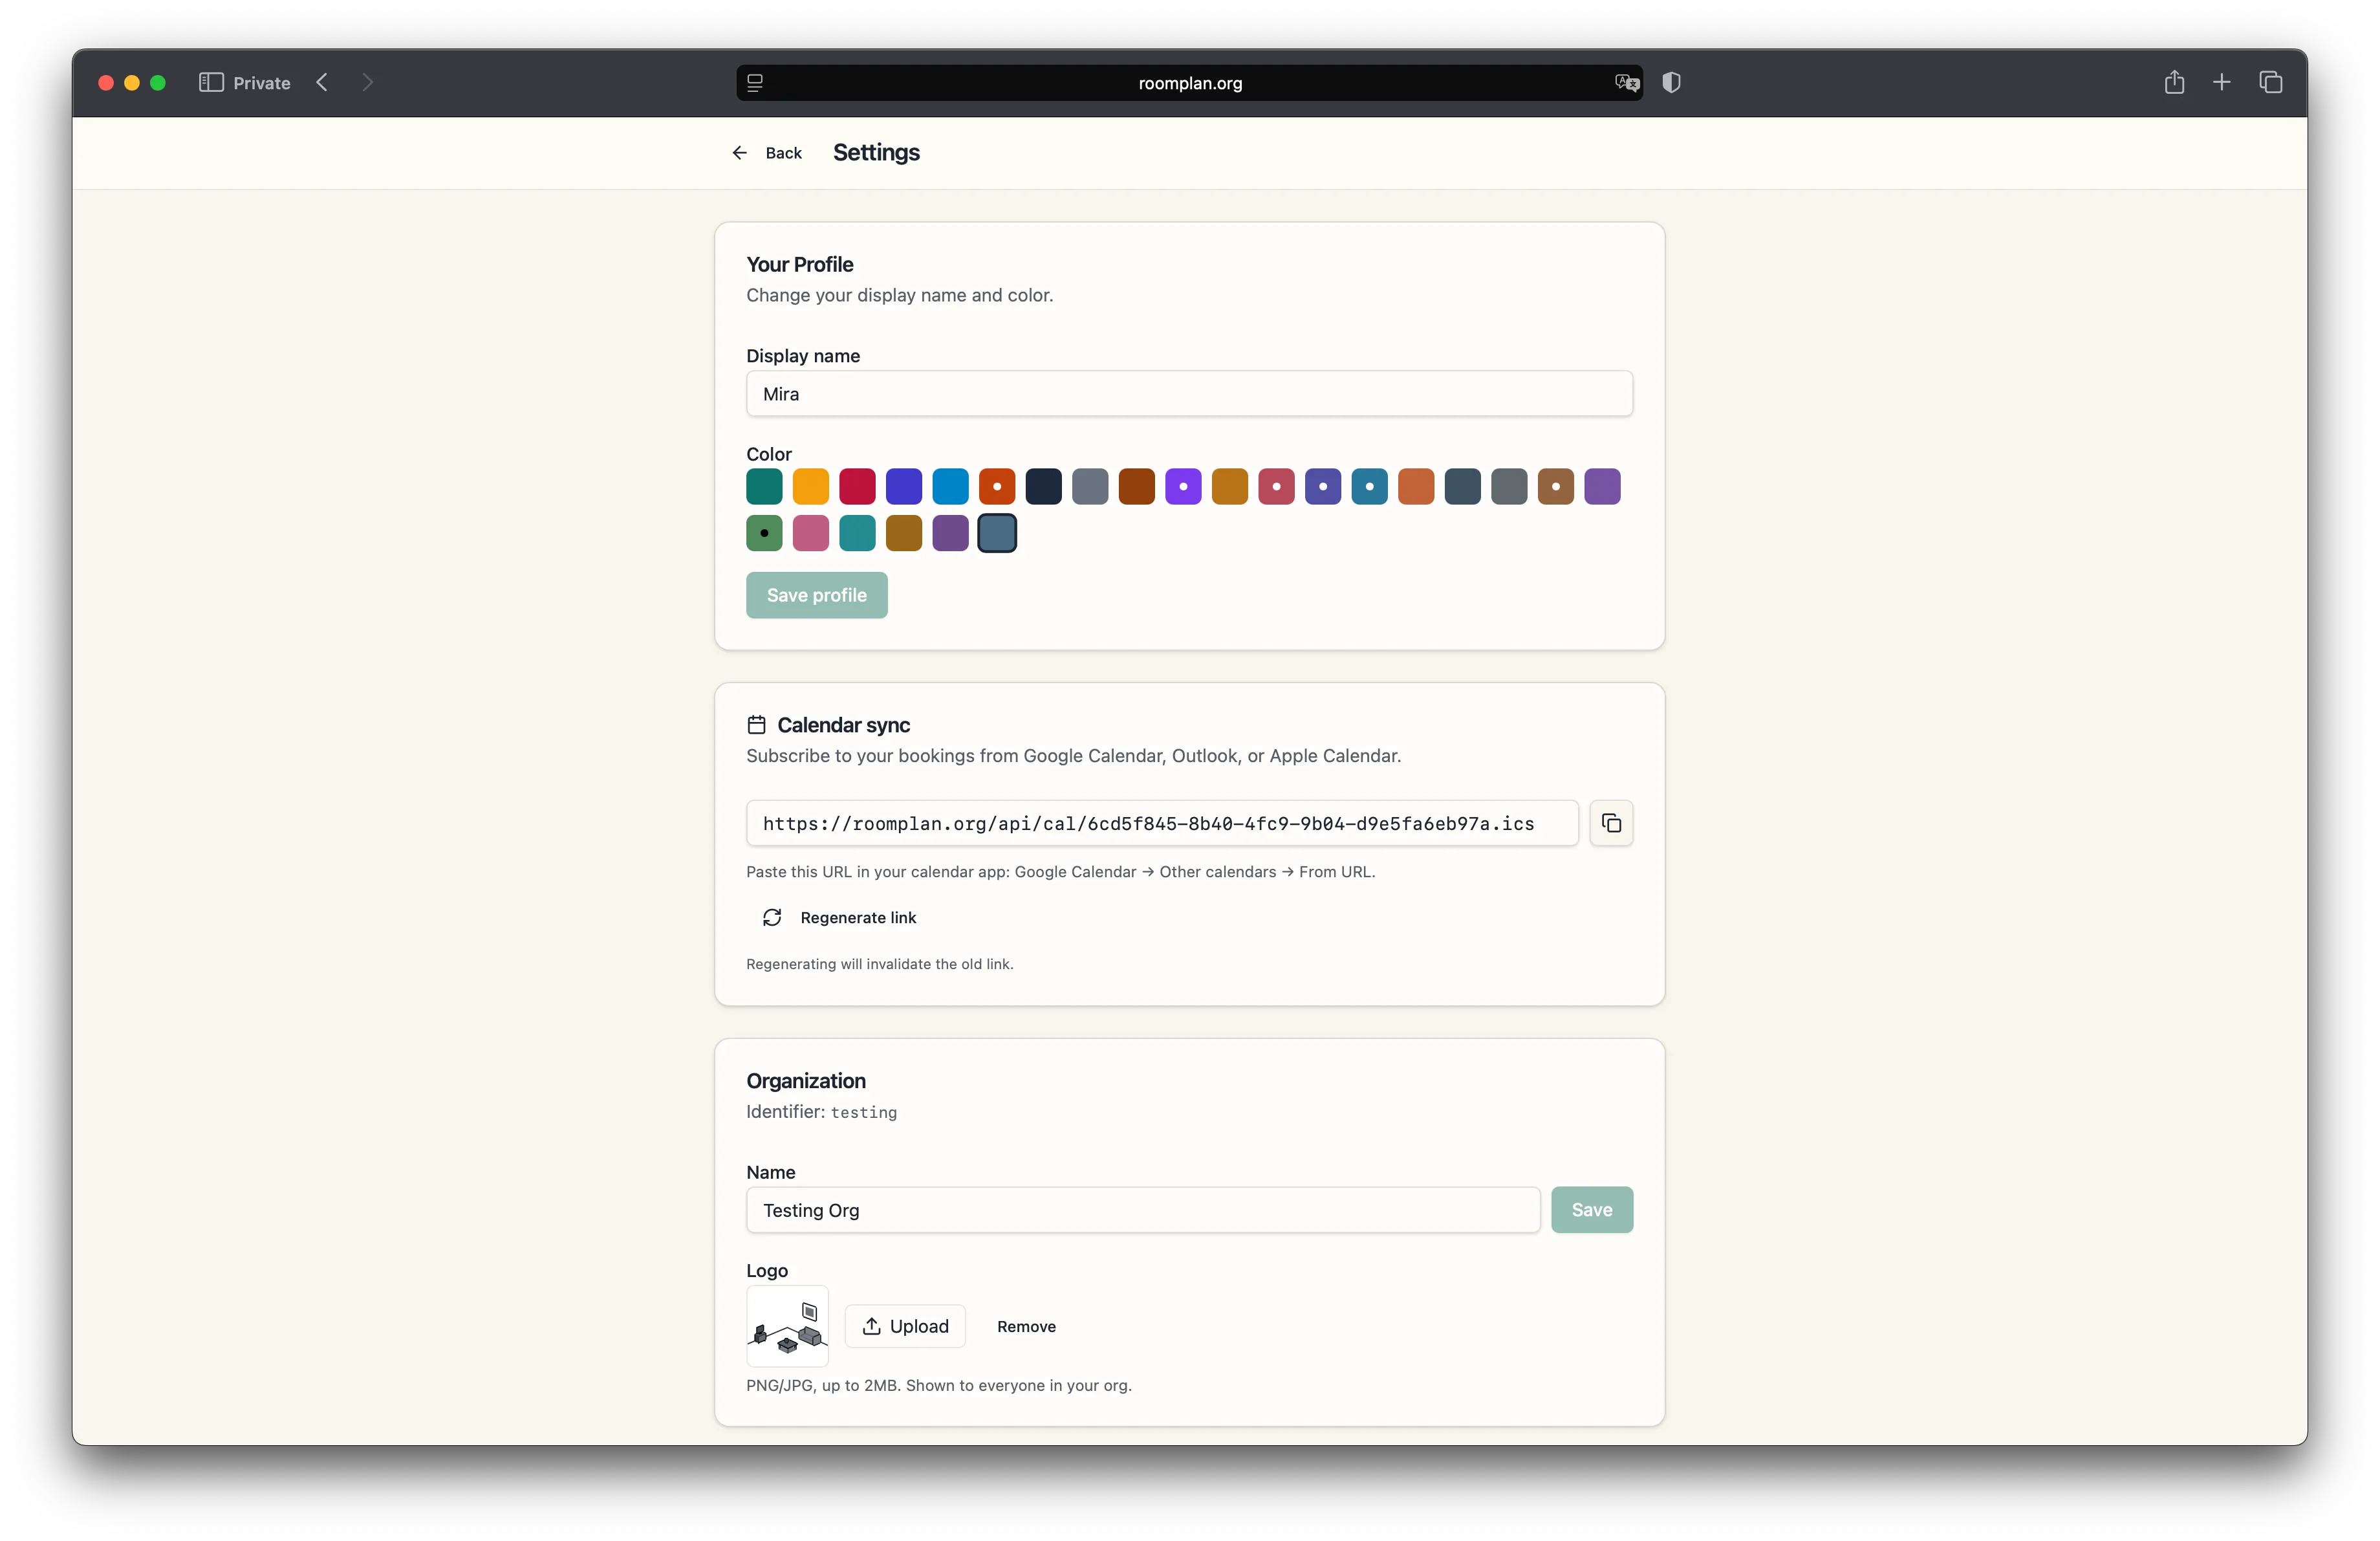The height and width of the screenshot is (1541, 2380).
Task: Click the calendar URL text field
Action: click(x=1162, y=823)
